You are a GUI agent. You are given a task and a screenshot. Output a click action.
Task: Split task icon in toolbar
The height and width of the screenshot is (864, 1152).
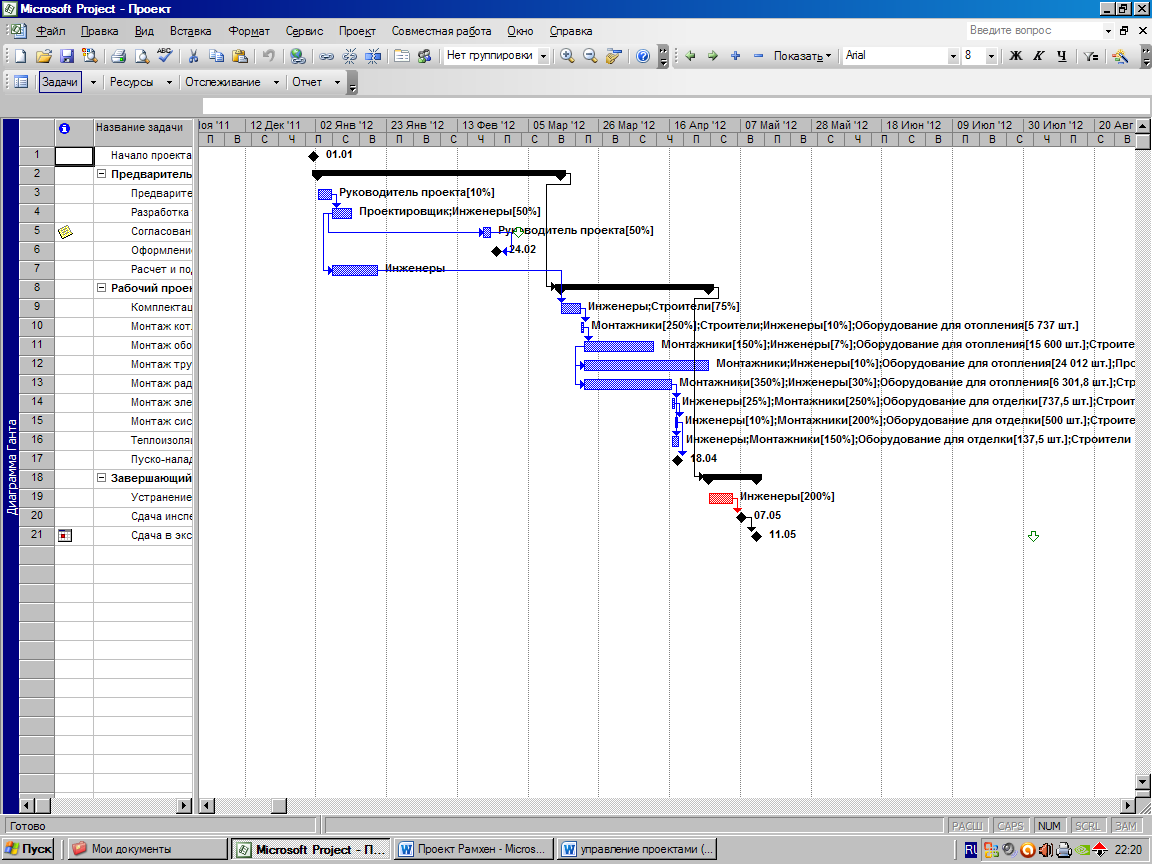tap(372, 56)
